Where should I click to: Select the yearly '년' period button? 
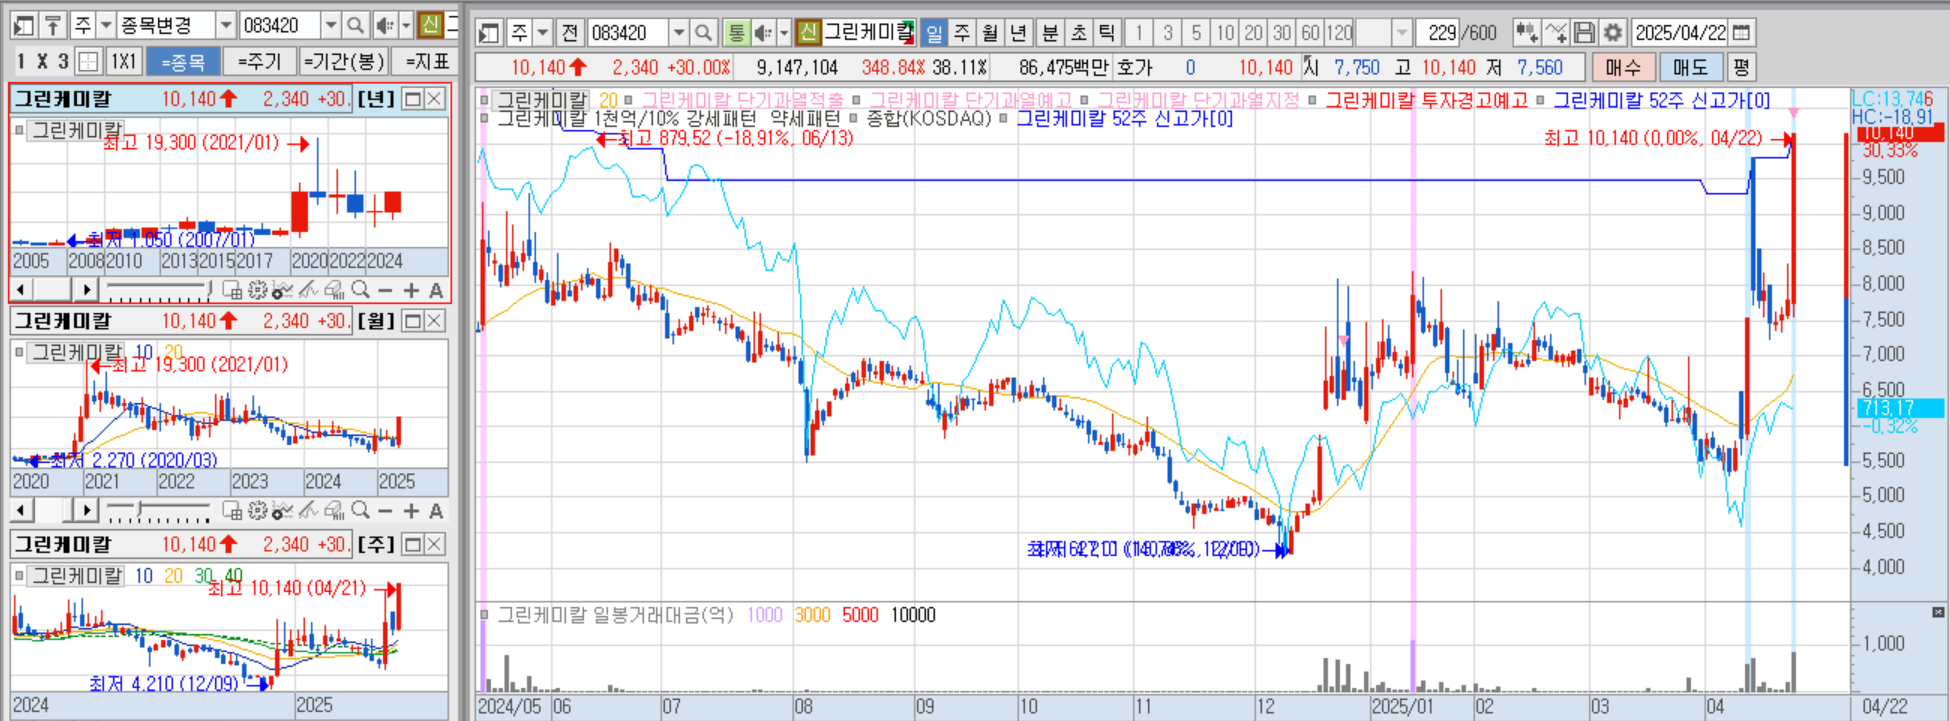click(1018, 33)
